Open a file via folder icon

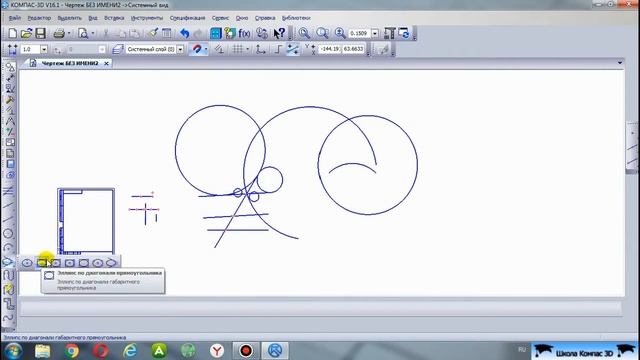tap(26, 33)
